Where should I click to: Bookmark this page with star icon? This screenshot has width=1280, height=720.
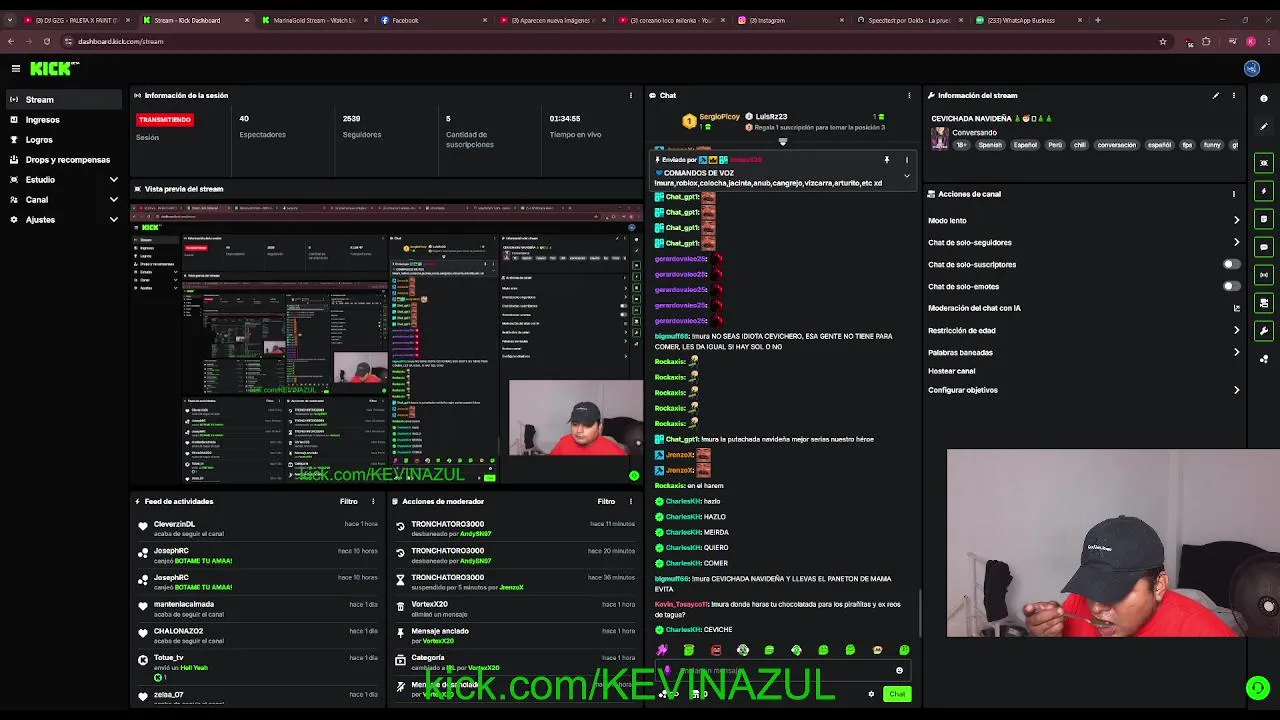pos(1163,41)
